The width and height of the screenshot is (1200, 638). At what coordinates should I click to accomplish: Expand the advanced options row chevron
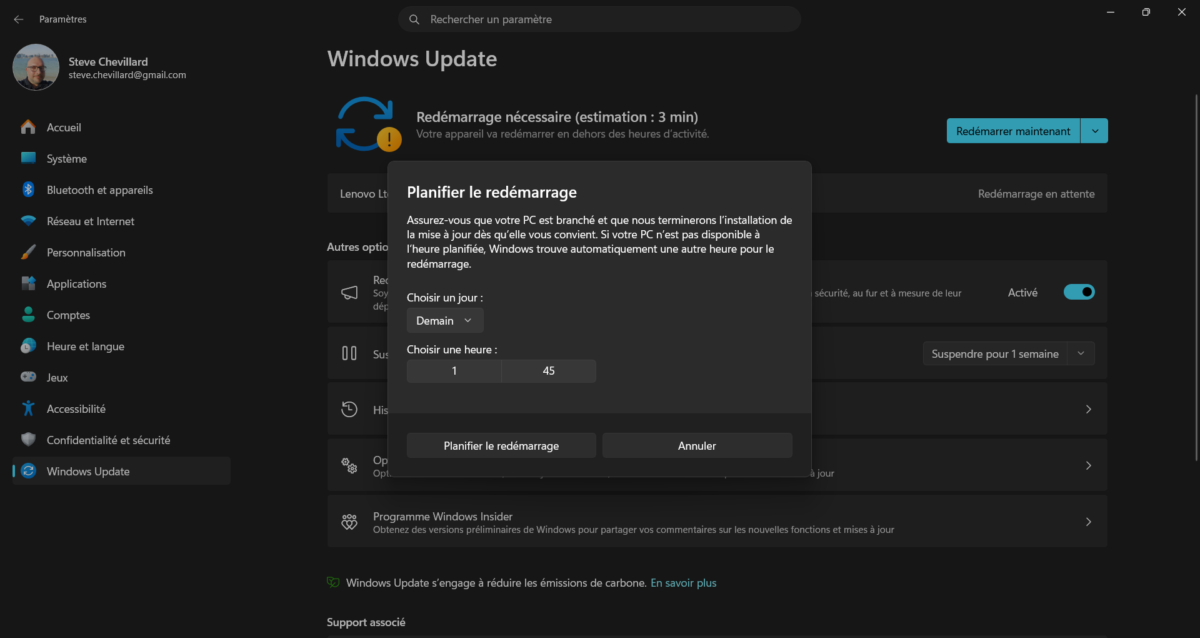coord(1088,465)
